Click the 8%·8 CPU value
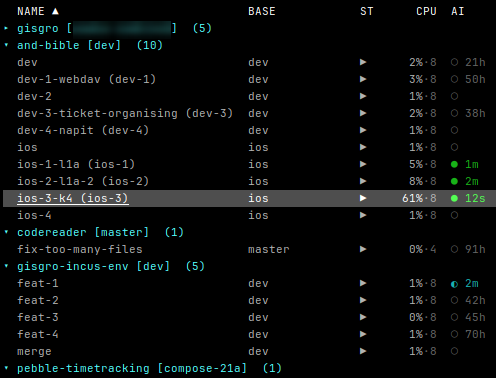This screenshot has width=496, height=378. point(423,181)
